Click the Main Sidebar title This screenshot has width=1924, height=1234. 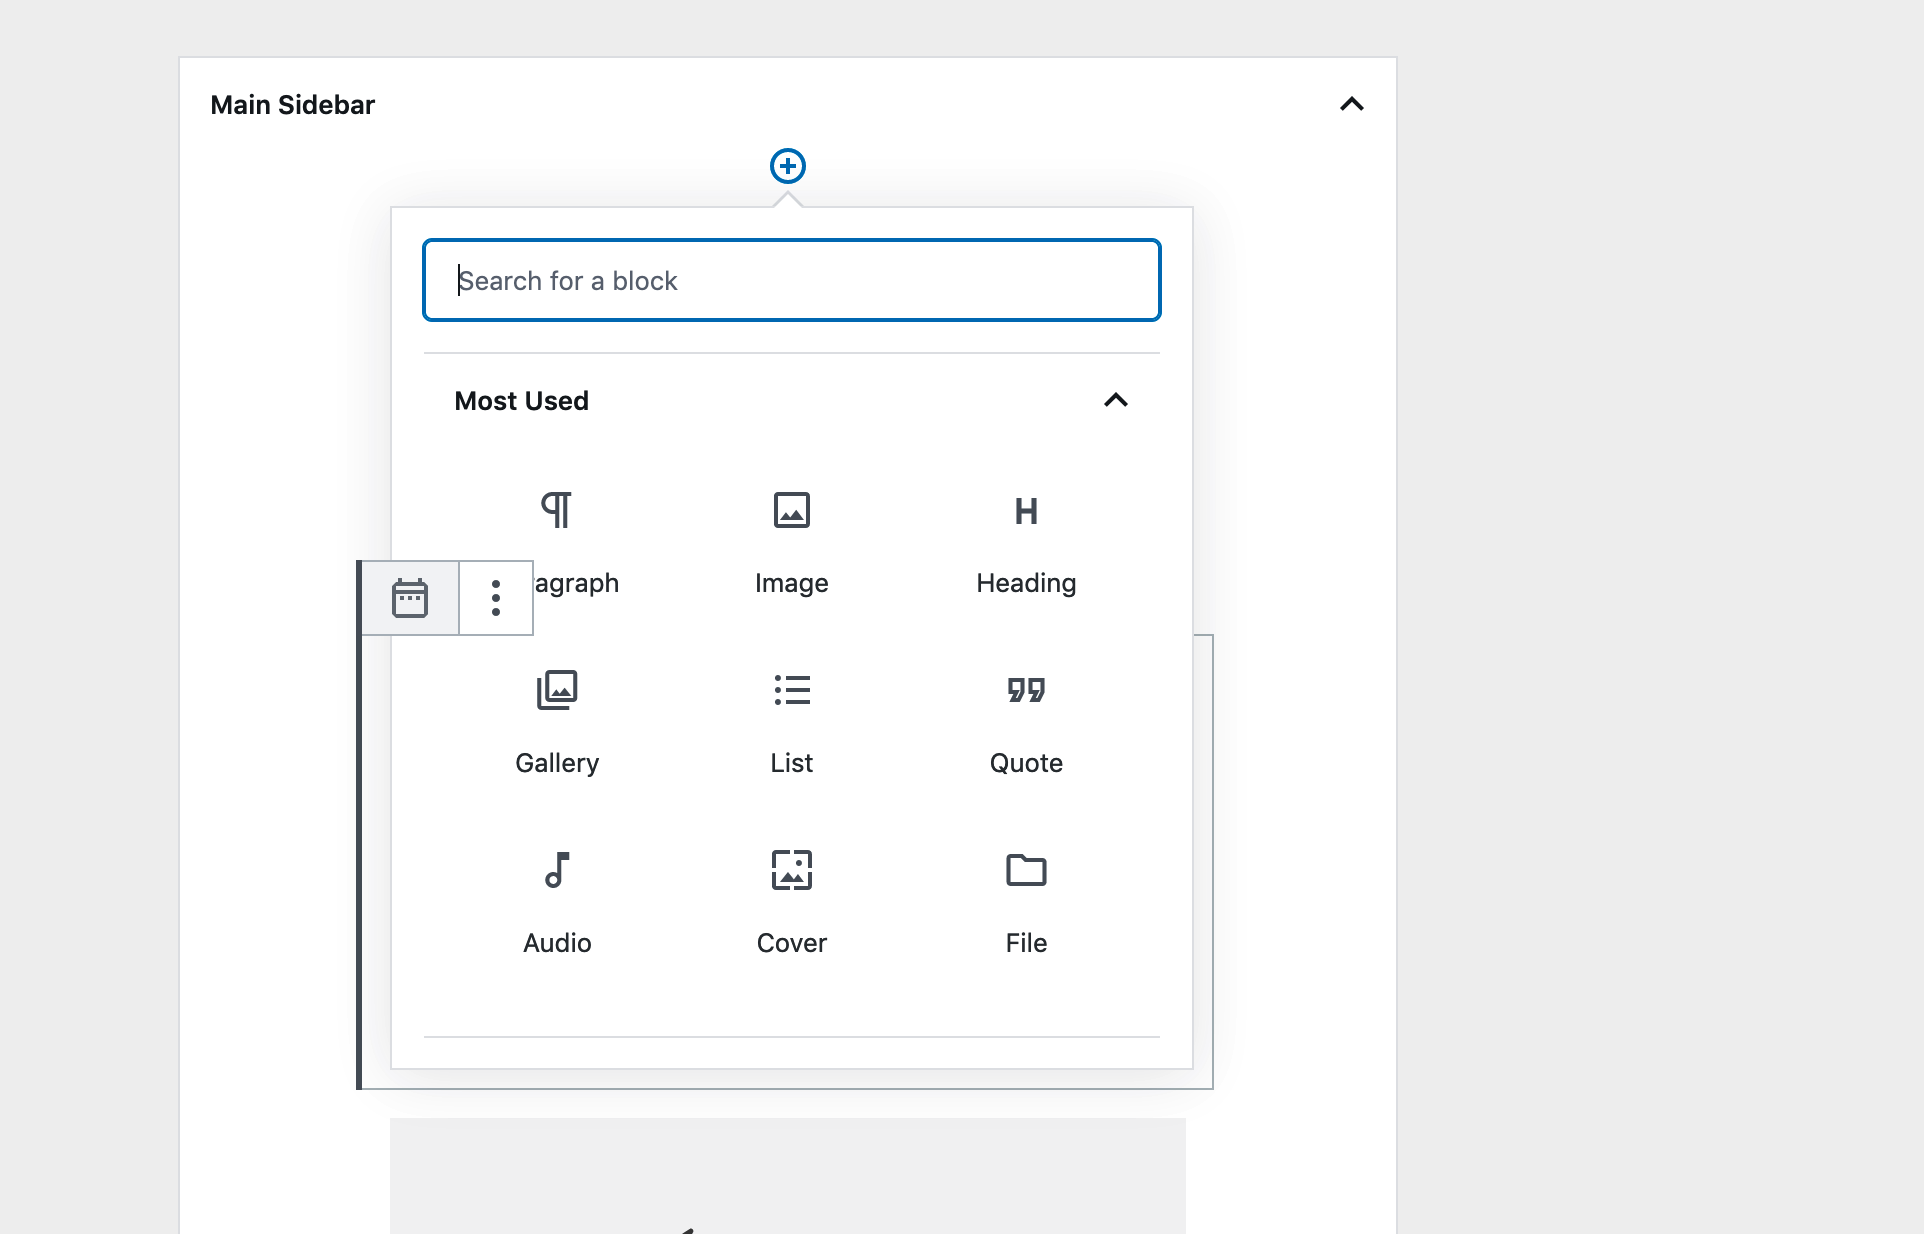pyautogui.click(x=292, y=104)
